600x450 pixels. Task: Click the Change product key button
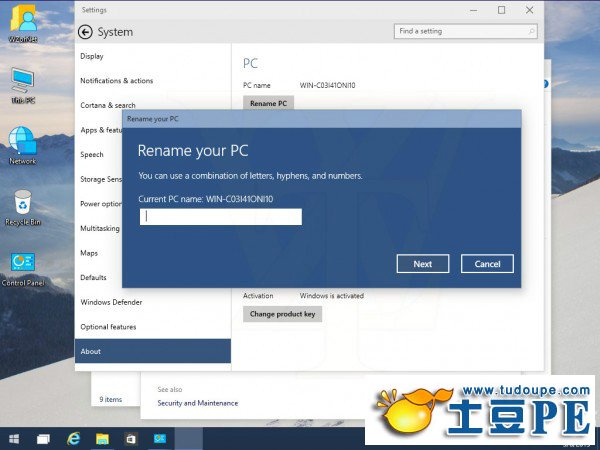(282, 314)
